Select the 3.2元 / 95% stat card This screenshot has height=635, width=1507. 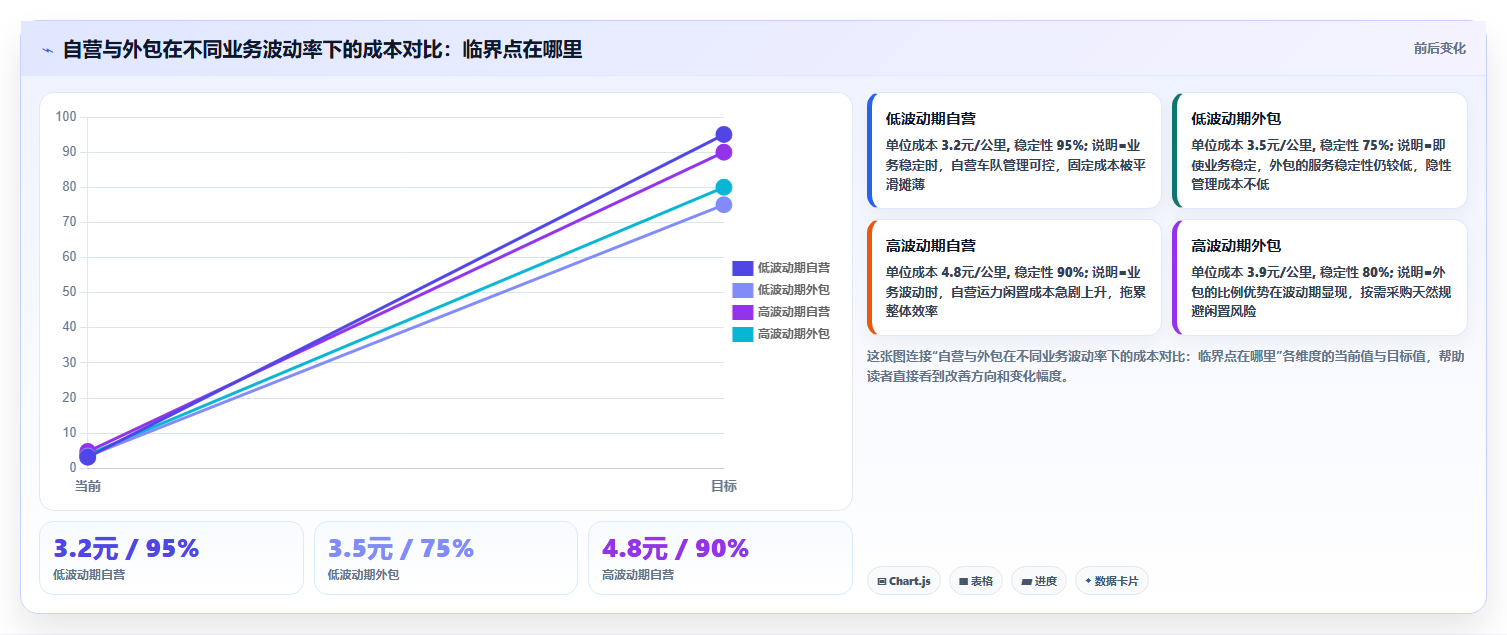[171, 558]
